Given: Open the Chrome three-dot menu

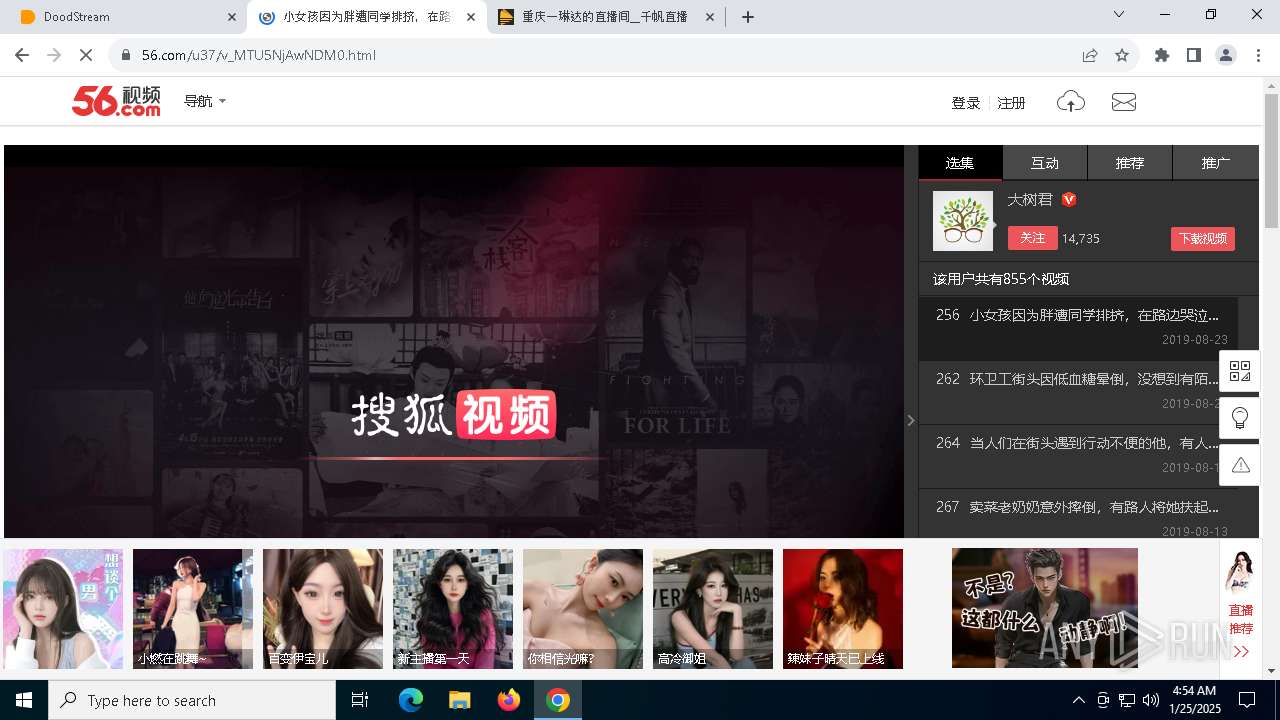Looking at the screenshot, I should click(x=1258, y=55).
